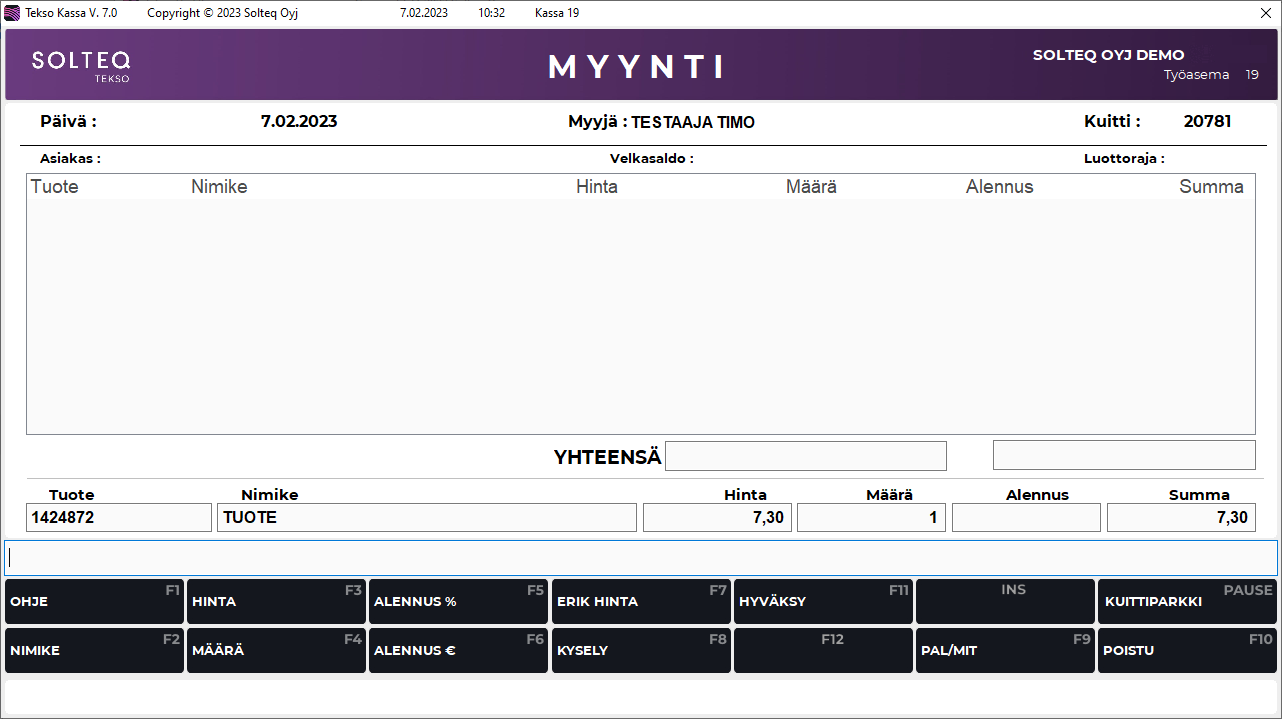Click the Tuote product code field

(119, 517)
